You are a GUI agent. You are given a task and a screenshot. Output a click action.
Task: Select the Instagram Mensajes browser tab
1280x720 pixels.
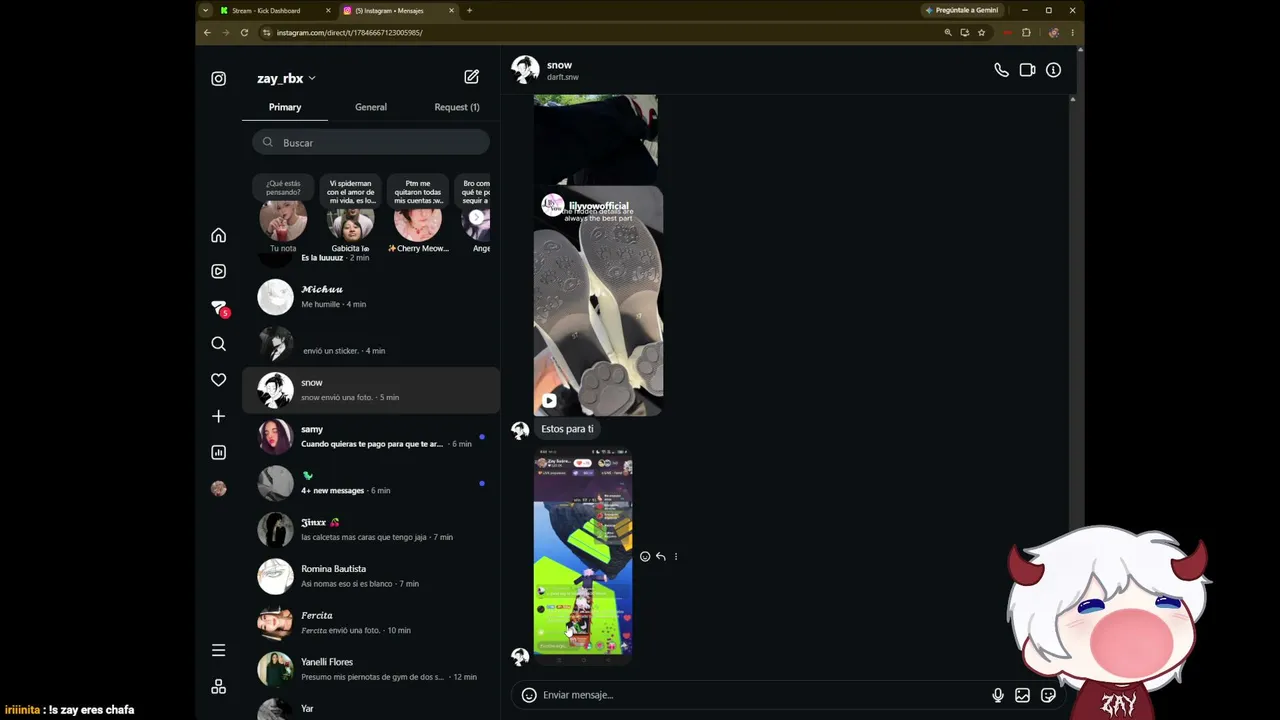coord(399,10)
